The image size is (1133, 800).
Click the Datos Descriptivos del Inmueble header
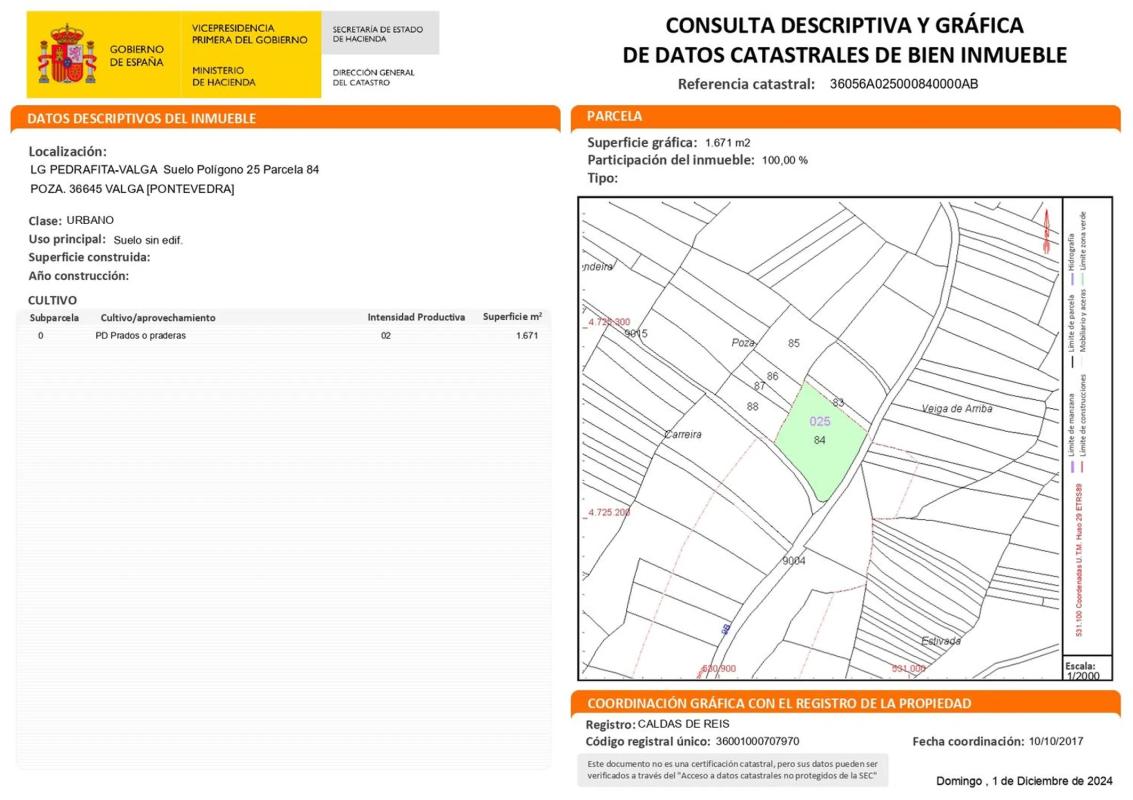click(142, 118)
